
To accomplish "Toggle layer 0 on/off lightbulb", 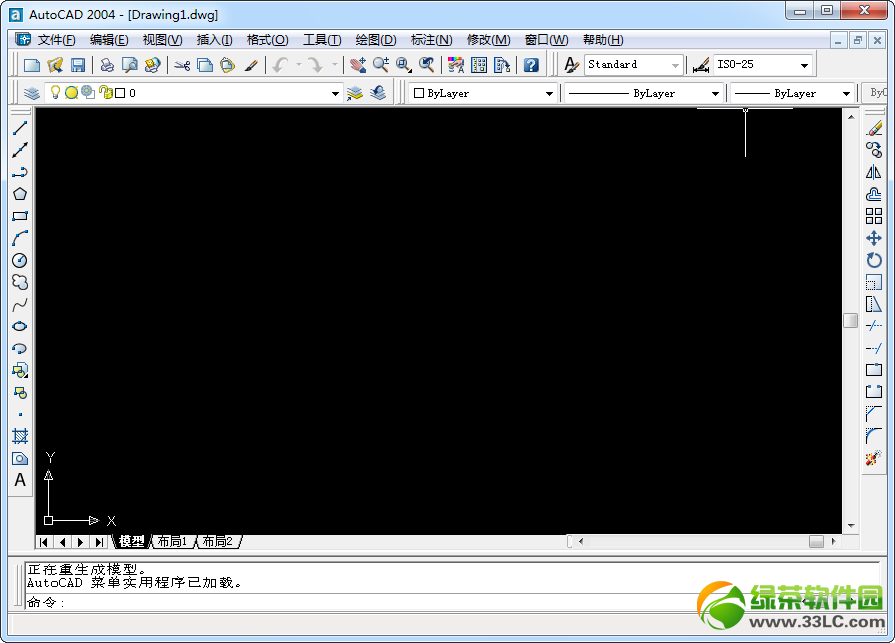I will pos(55,92).
